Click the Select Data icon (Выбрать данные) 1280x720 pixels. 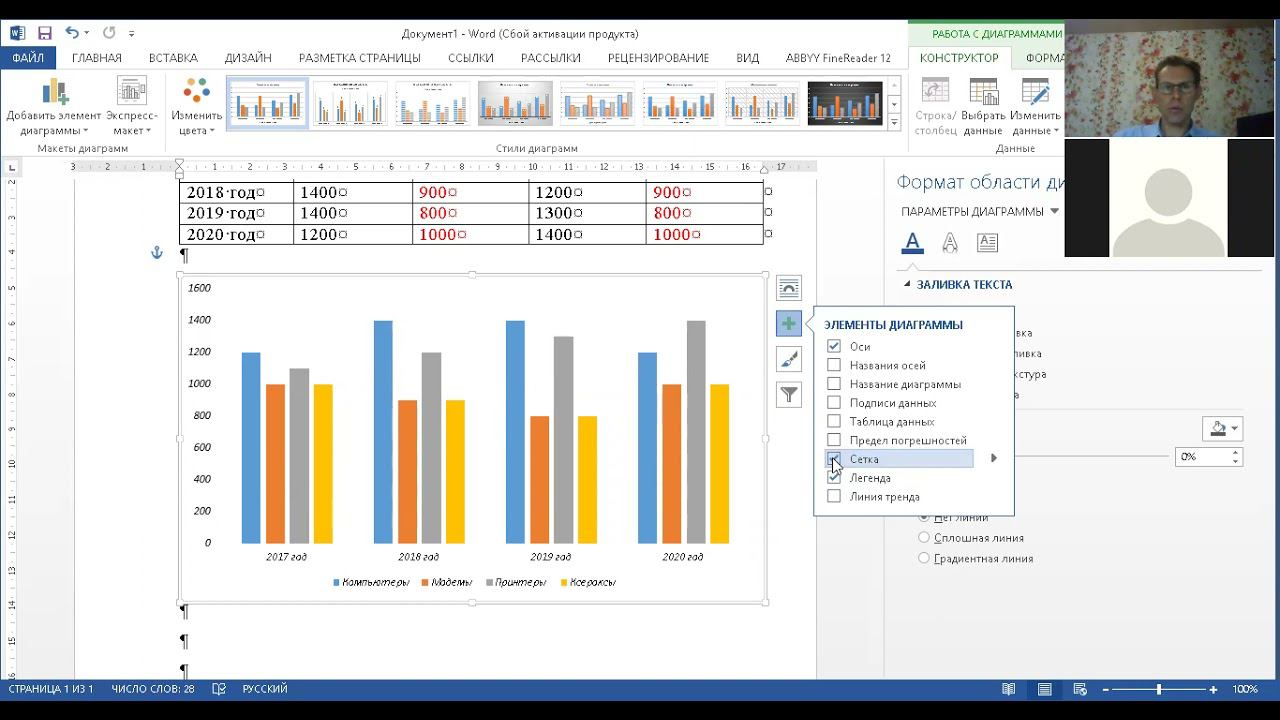coord(982,108)
